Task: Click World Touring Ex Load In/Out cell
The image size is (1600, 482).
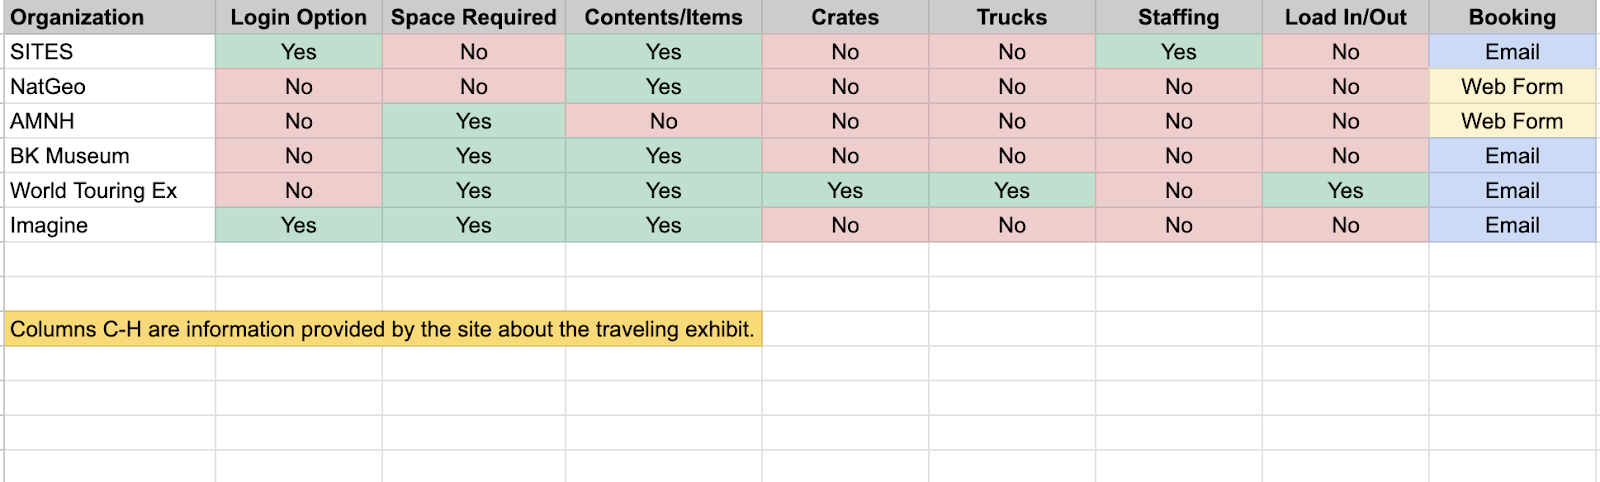Action: click(x=1345, y=190)
